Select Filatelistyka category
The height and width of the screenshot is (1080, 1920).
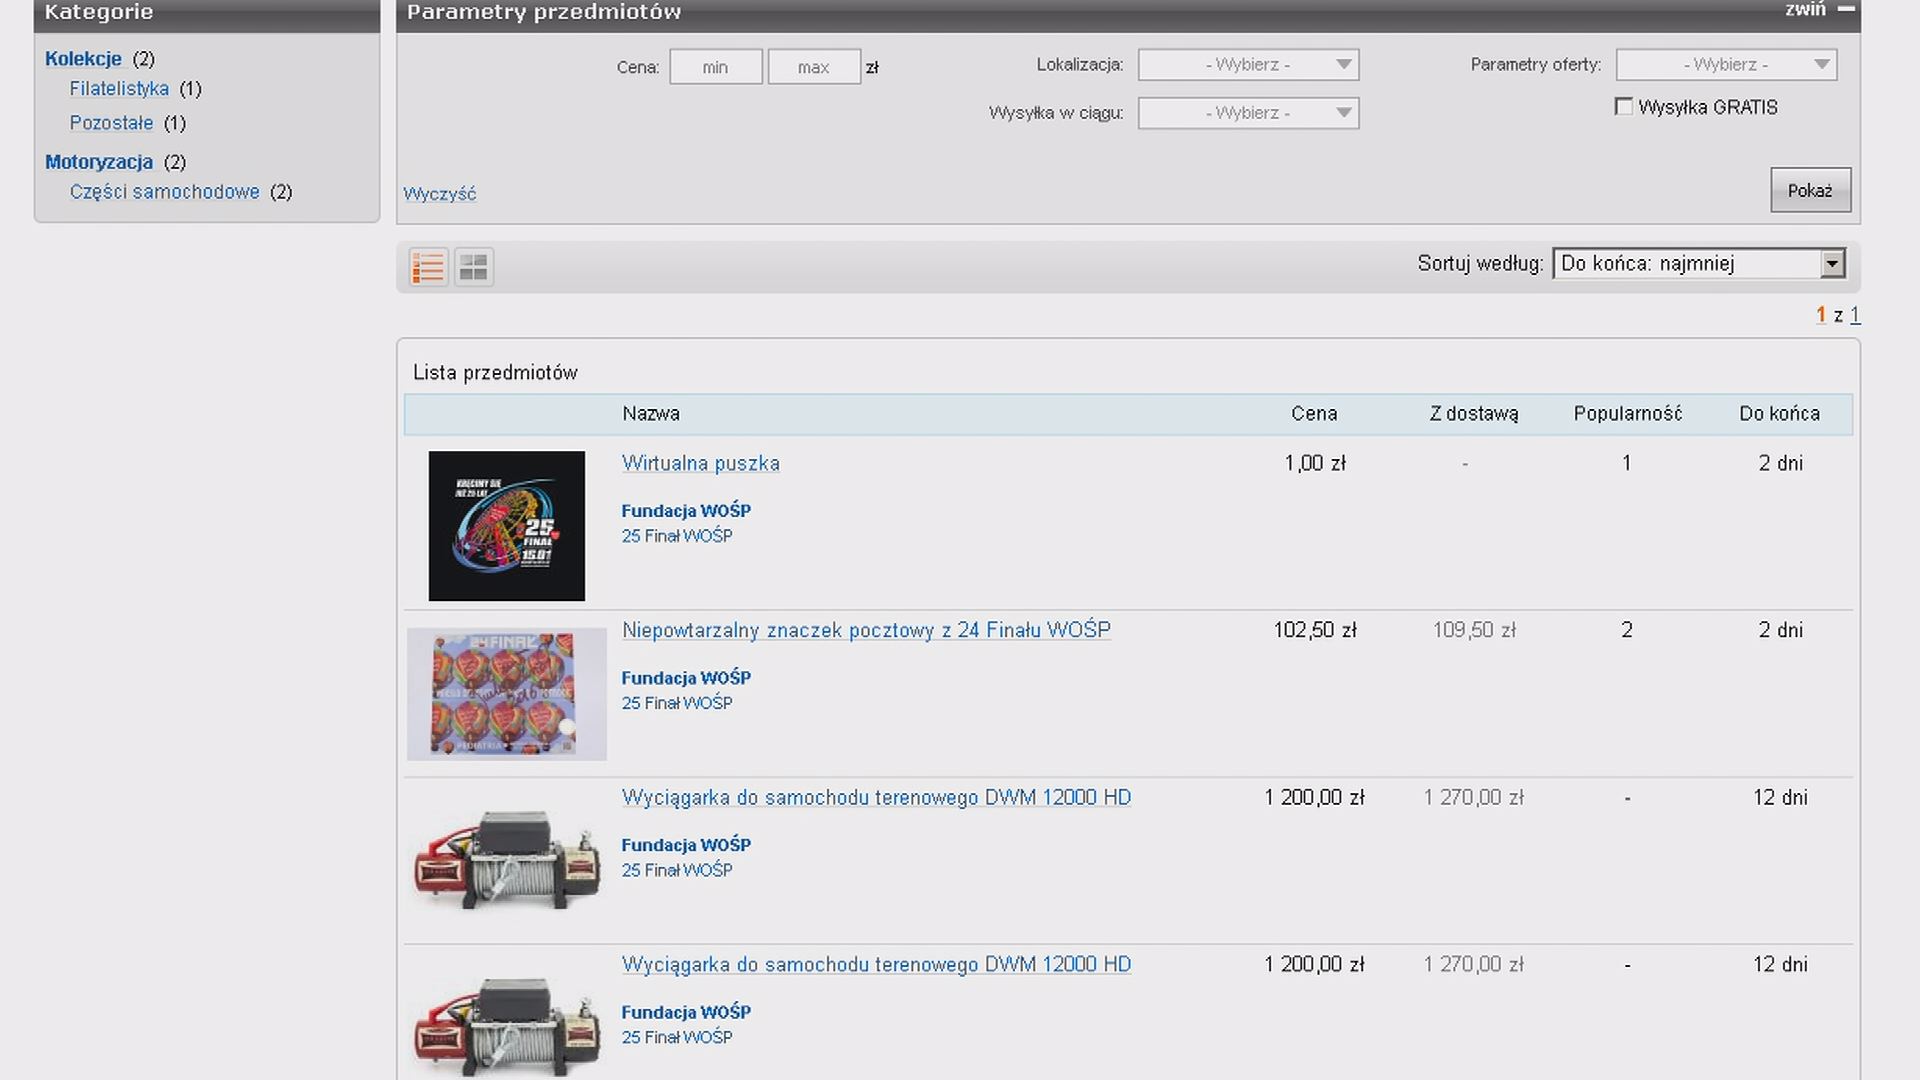pos(119,89)
